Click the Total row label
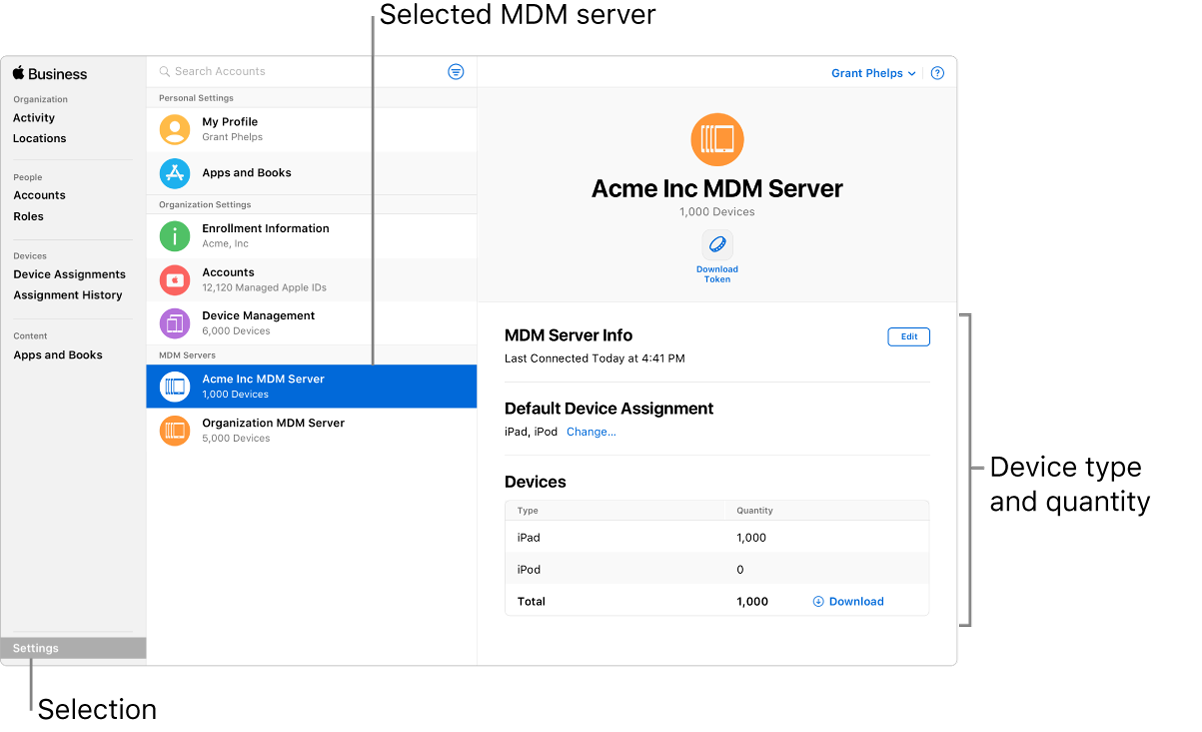 531,602
